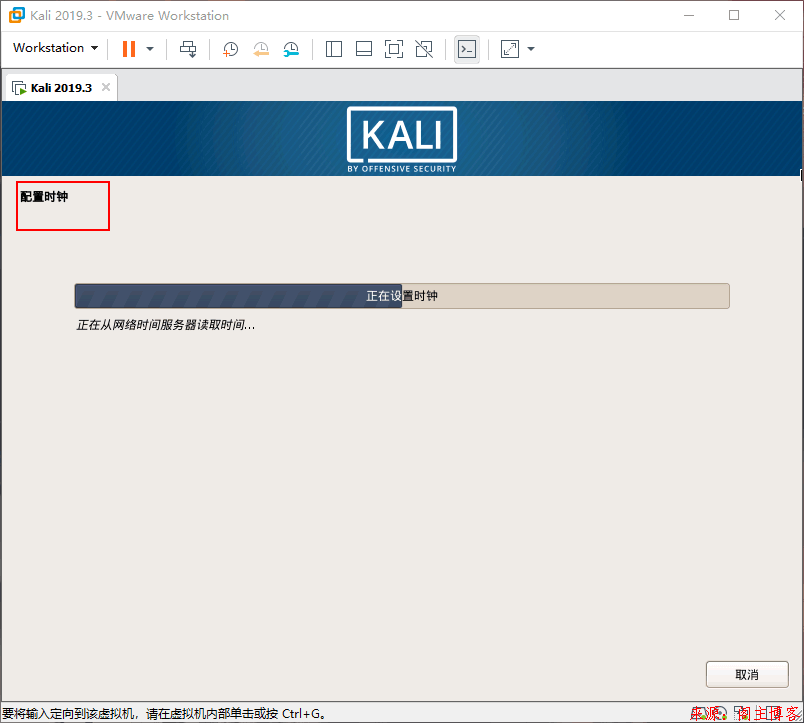Click the Kali by Offensive Security logo
This screenshot has width=804, height=723.
point(401,139)
